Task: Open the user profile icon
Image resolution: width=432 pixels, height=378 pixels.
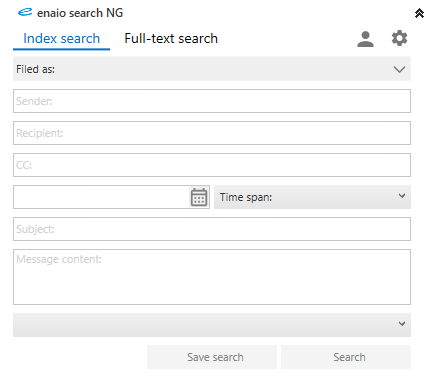Action: [x=365, y=39]
